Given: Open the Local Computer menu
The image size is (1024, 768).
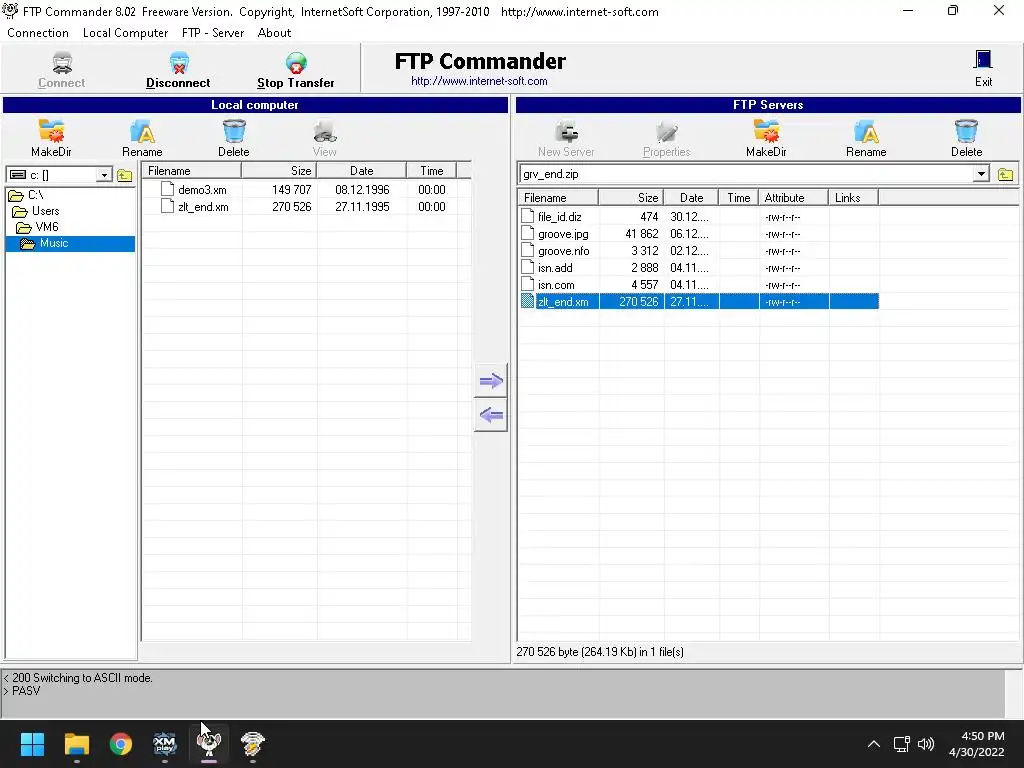Looking at the screenshot, I should 125,33.
